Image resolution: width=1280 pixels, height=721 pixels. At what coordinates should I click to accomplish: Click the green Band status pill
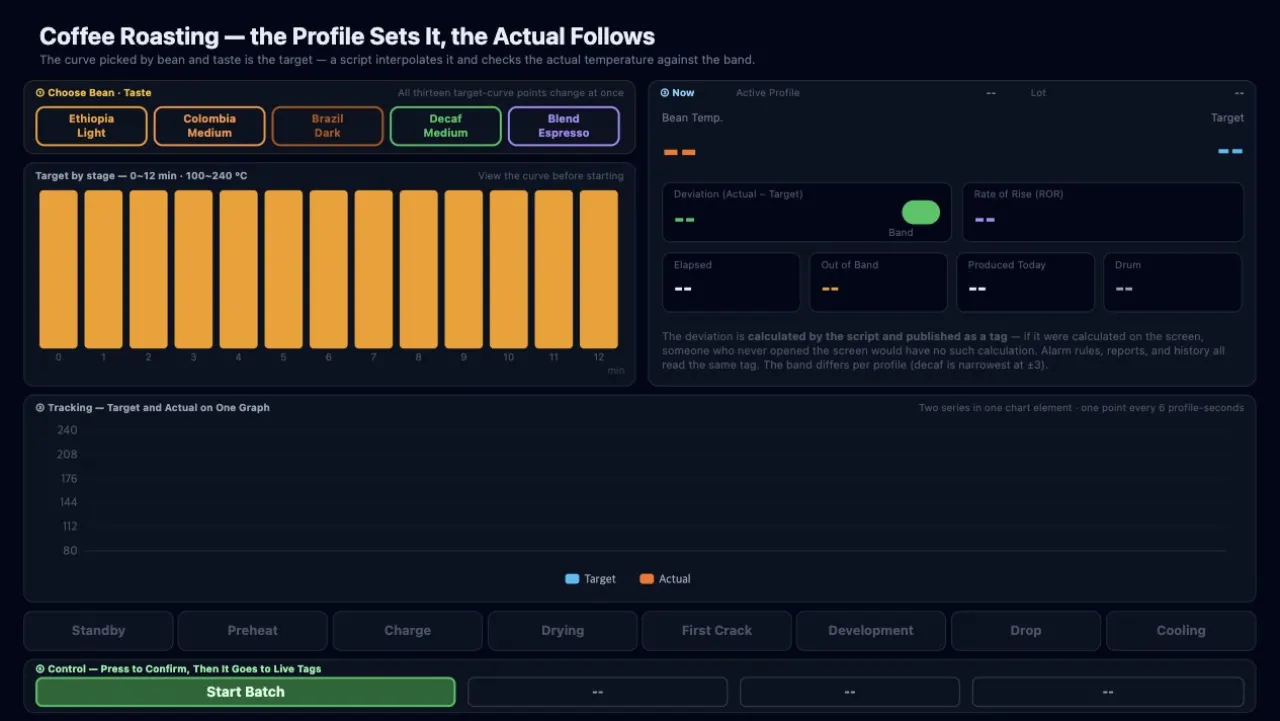pos(921,212)
